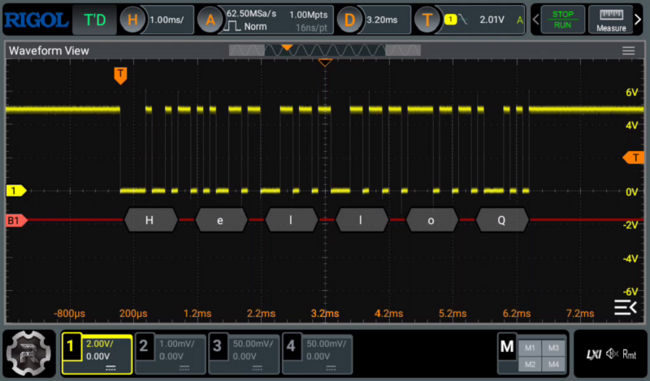This screenshot has height=381, width=650.
Task: Select the trigger level T marker at right edge
Action: (633, 158)
